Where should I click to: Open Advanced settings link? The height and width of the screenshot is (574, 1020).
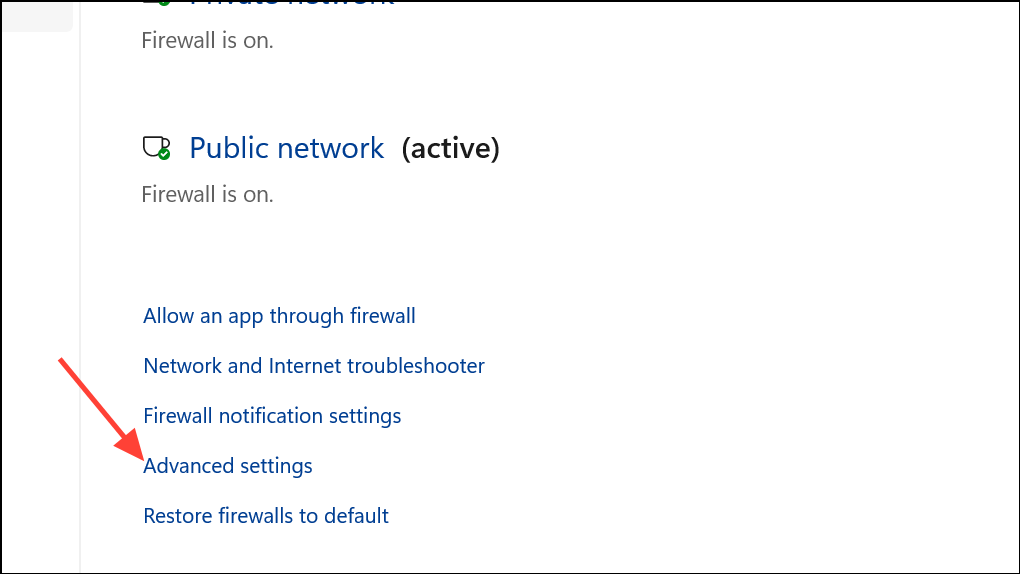pos(228,466)
